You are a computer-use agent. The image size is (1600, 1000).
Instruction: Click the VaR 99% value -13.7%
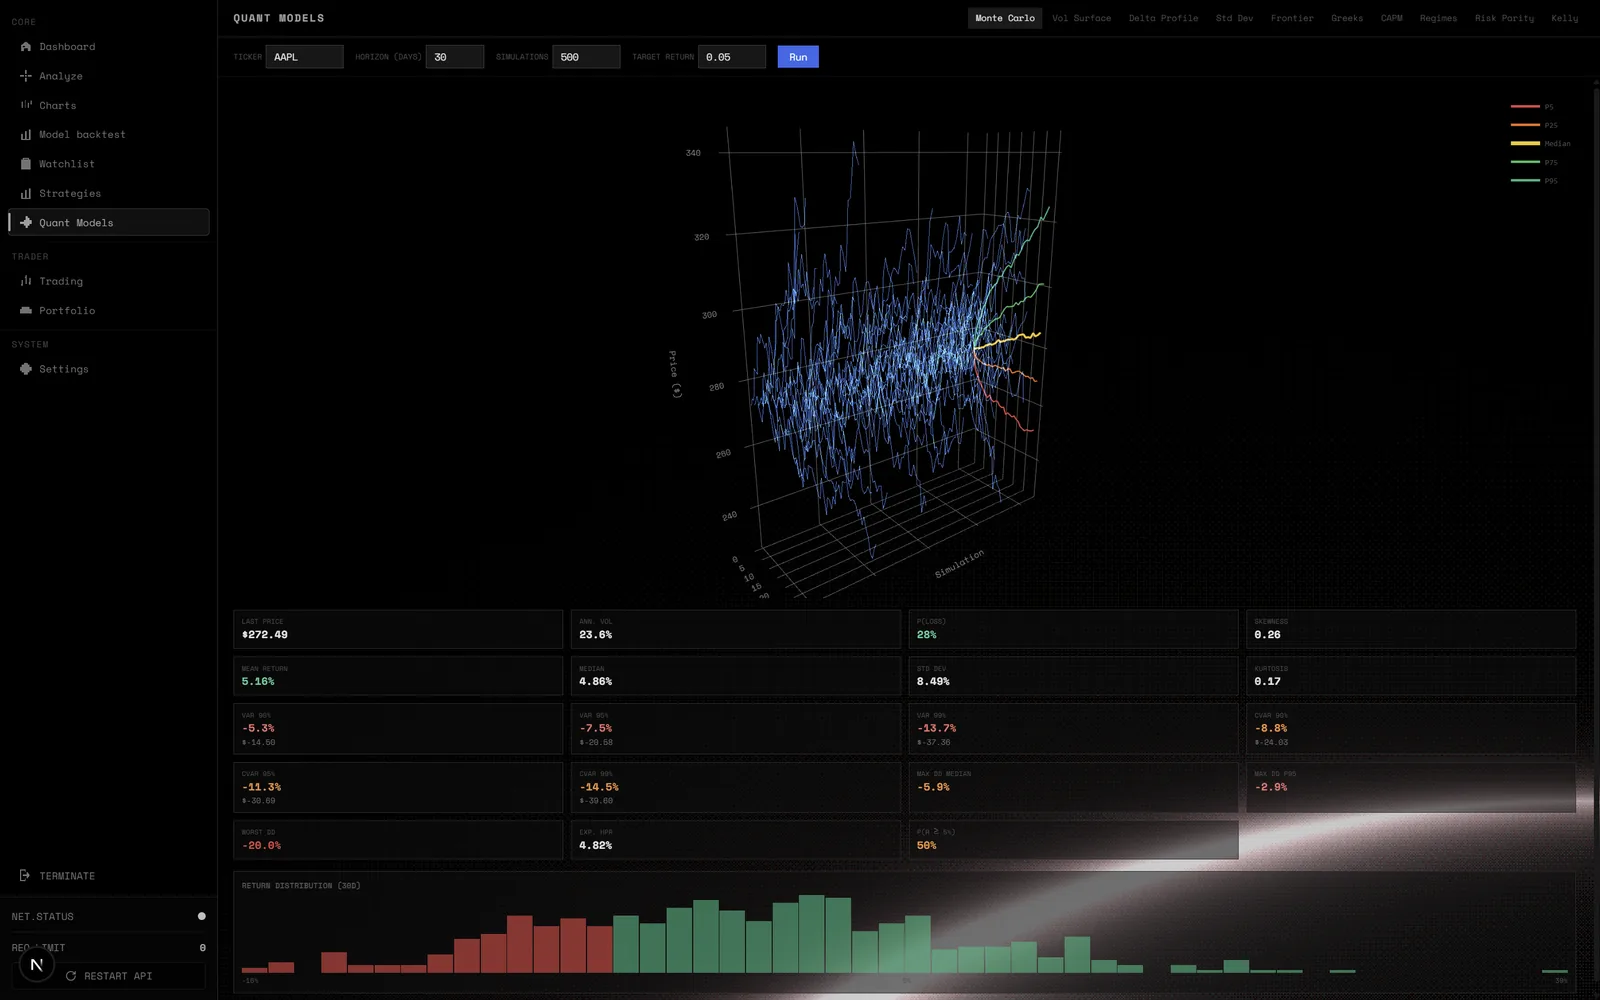point(936,728)
